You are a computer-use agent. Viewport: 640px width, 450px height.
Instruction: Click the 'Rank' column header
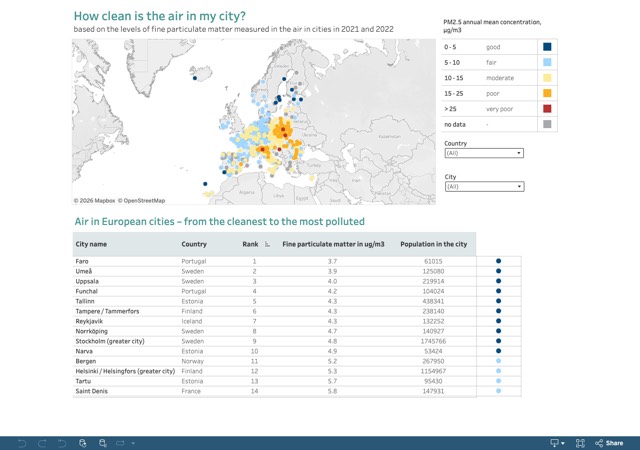[250, 244]
